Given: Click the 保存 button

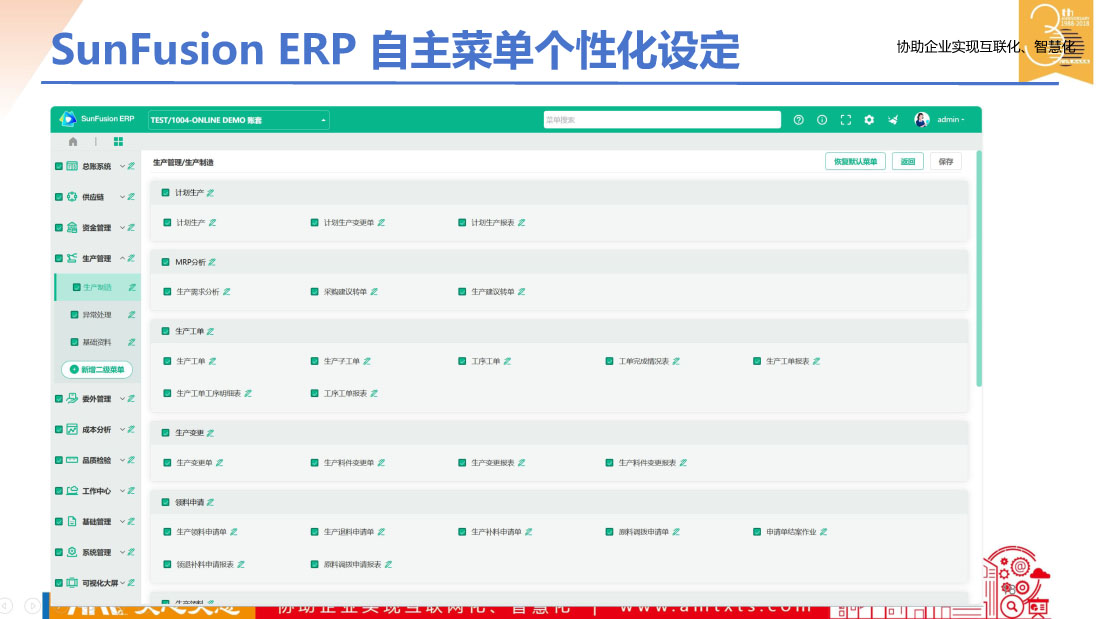Looking at the screenshot, I should pos(946,161).
